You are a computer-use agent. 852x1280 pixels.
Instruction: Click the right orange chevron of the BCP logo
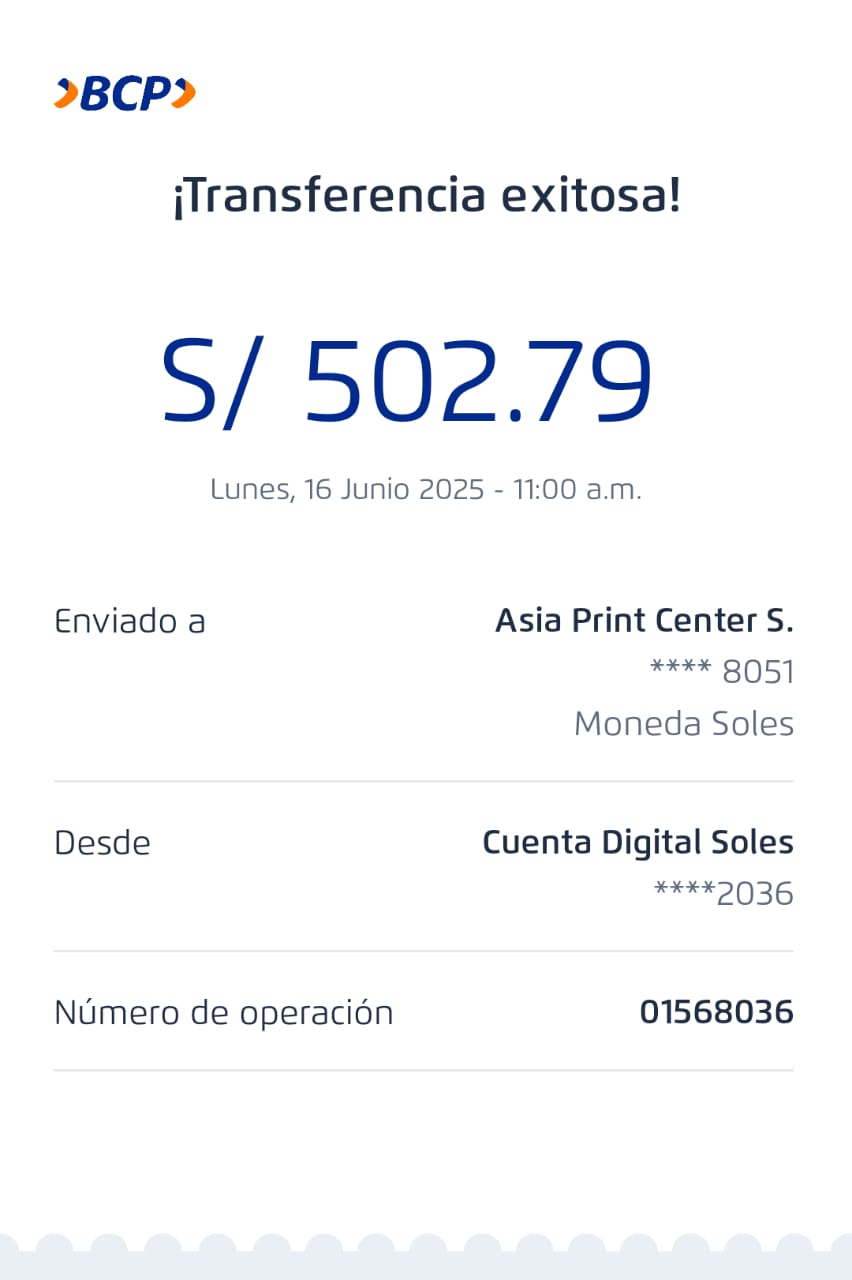point(184,94)
